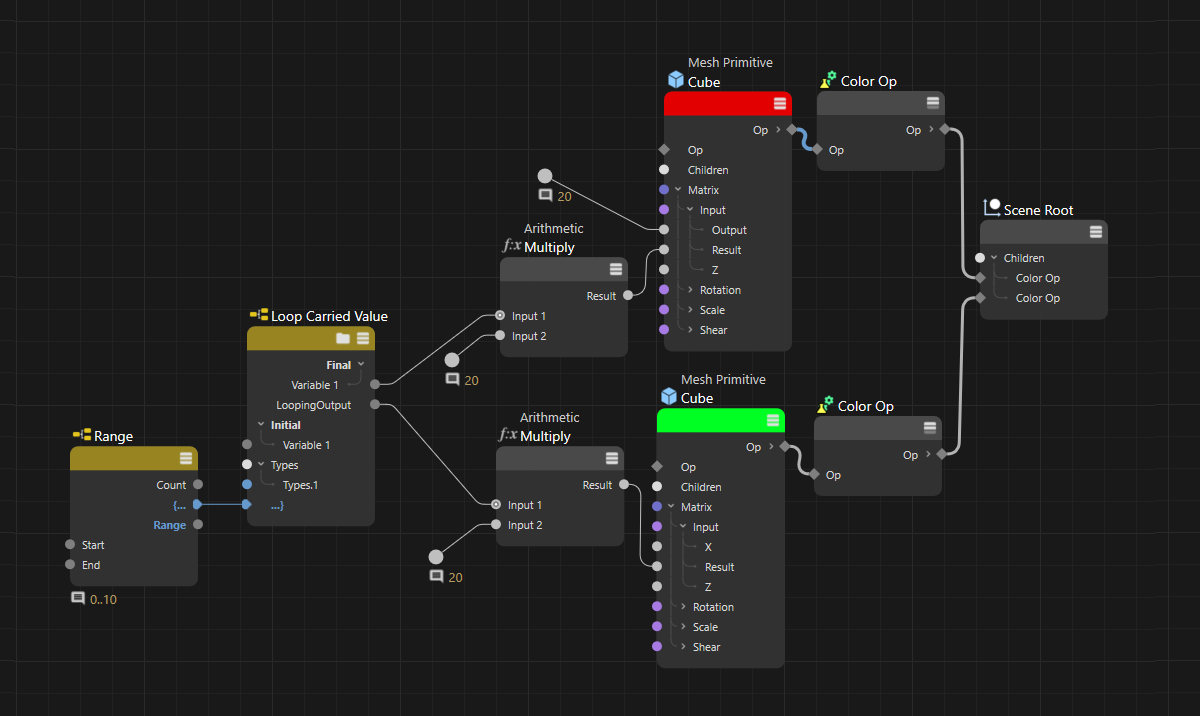Select the 0..10 comment text below Range
Screen dimensions: 1200x716
[x=104, y=599]
